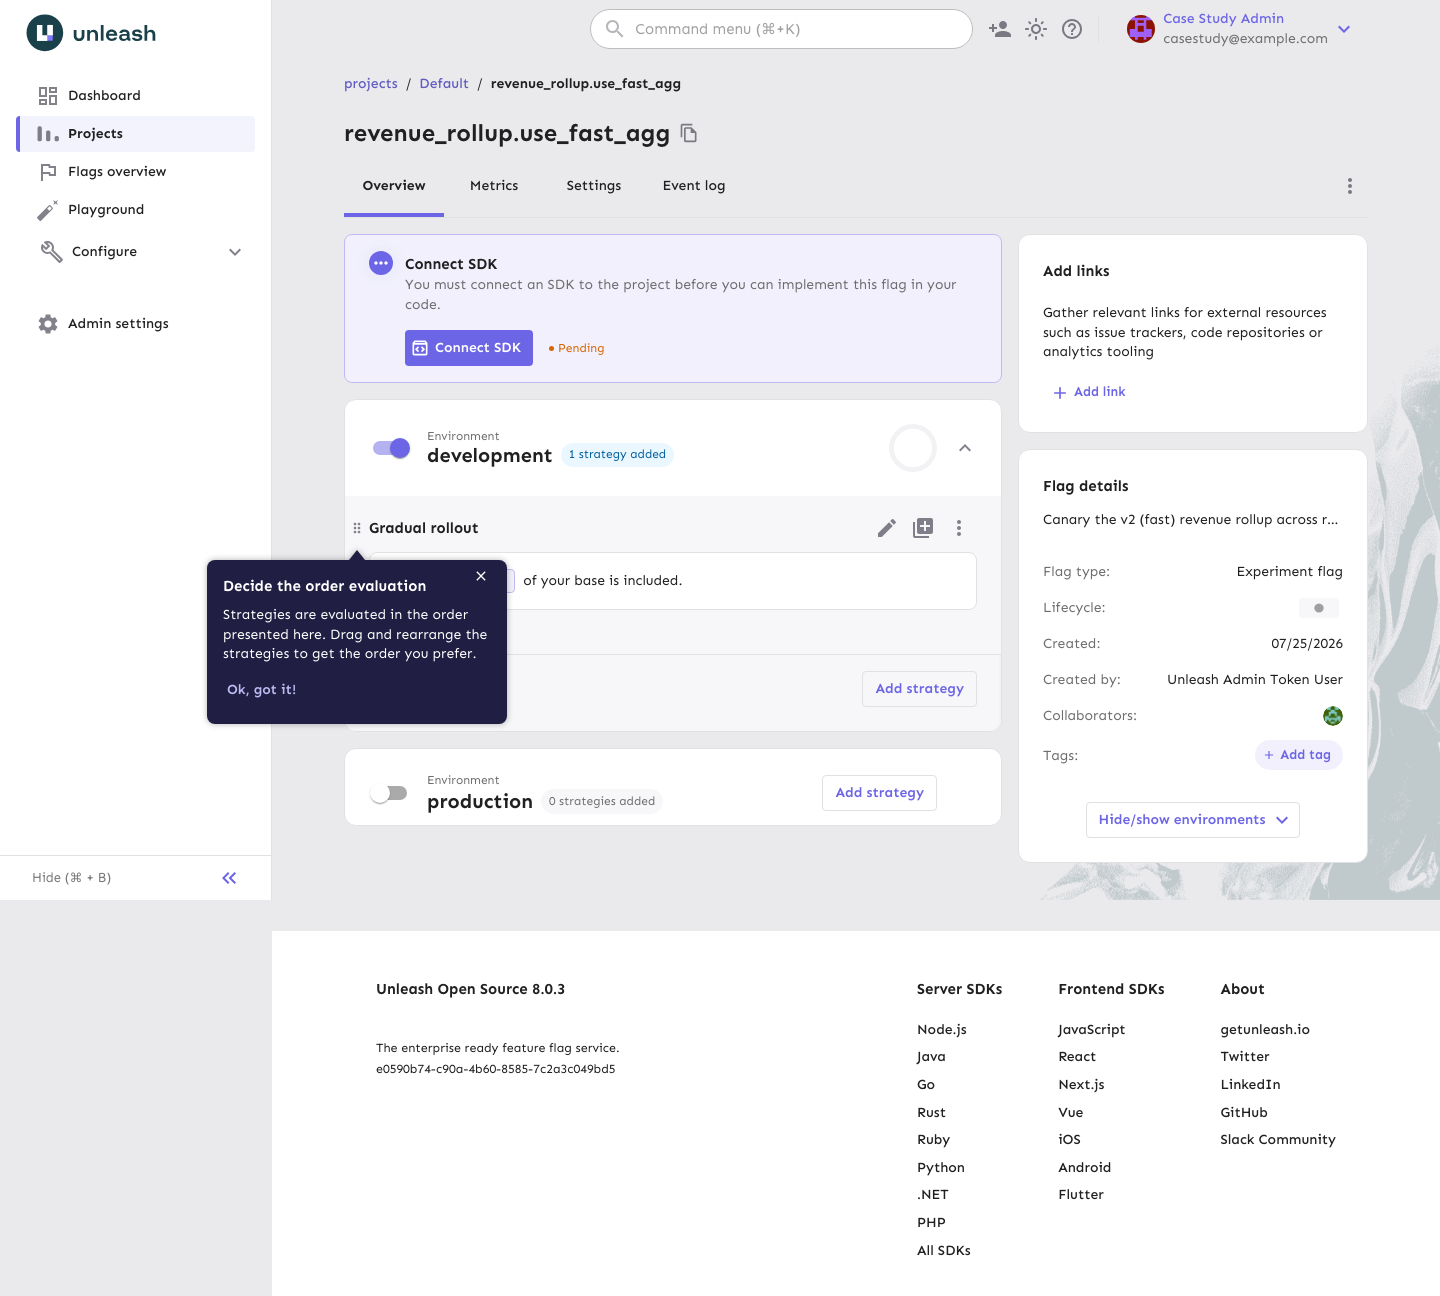Open the Dashboard sidebar item
The height and width of the screenshot is (1296, 1440).
(135, 96)
